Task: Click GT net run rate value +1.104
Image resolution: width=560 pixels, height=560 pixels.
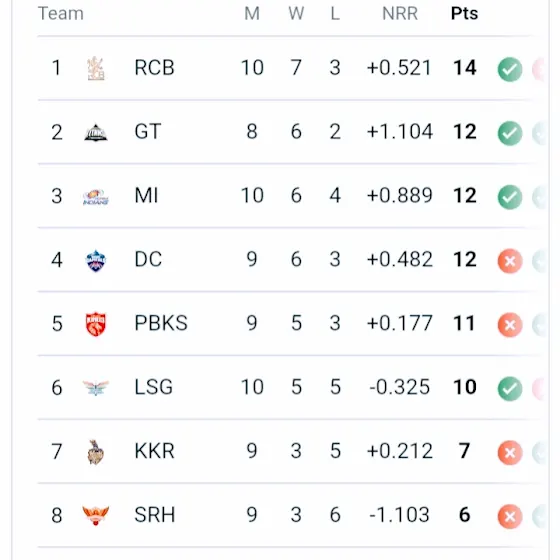Action: click(x=400, y=131)
